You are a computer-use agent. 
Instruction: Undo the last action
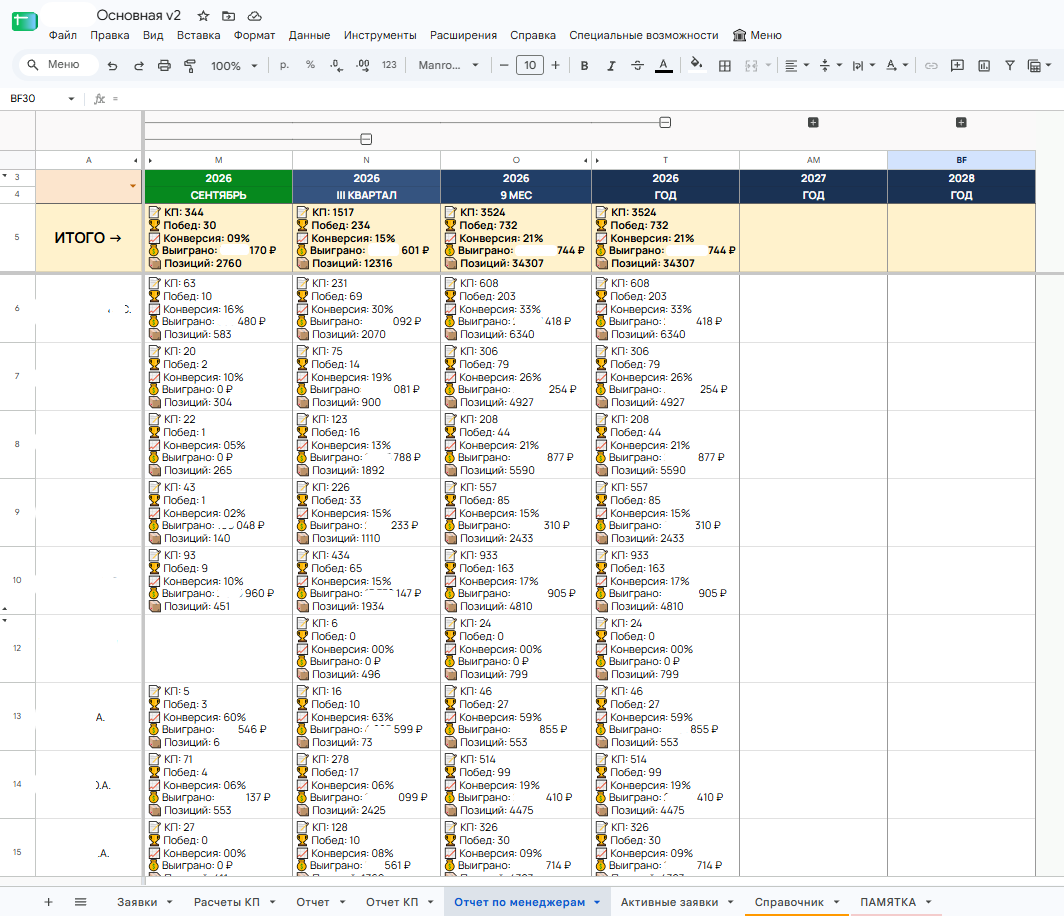click(x=113, y=65)
